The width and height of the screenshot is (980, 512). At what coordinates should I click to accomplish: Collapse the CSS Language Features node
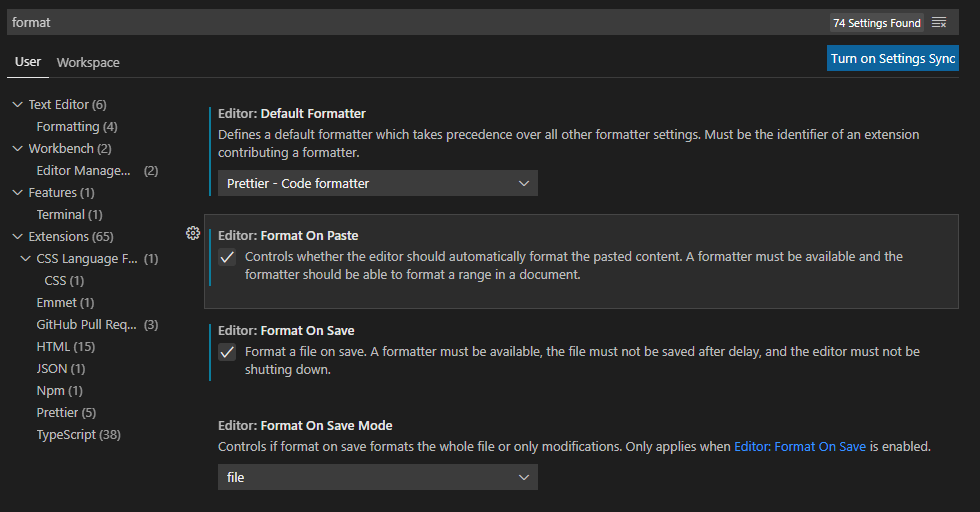point(25,259)
